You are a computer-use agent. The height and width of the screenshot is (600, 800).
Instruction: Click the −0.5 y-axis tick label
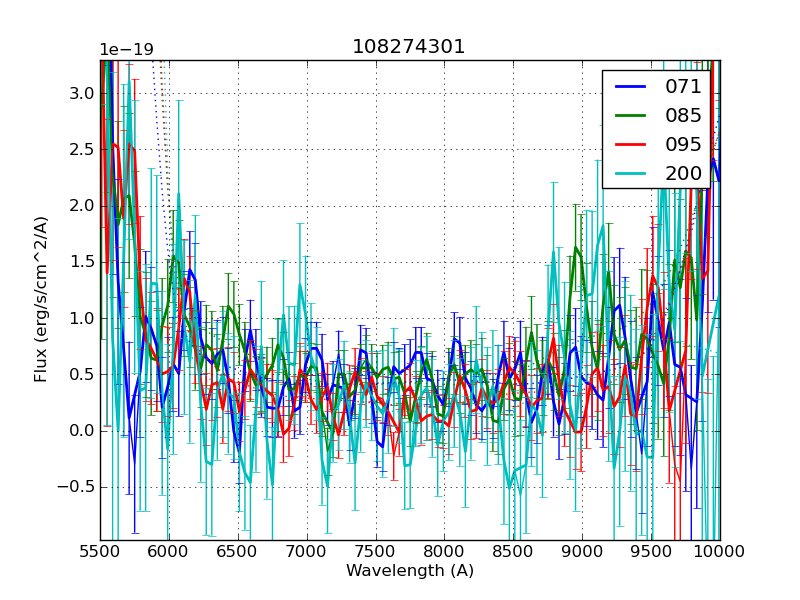pyautogui.click(x=75, y=487)
